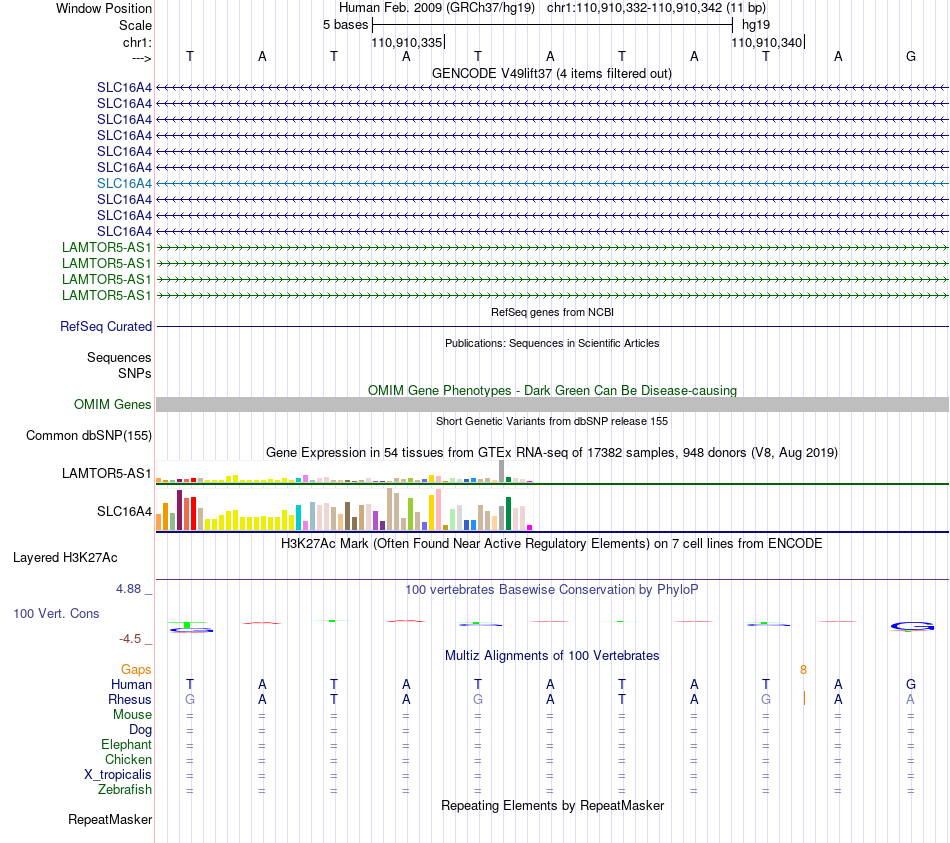Open the GTEx Gene Expression in 54 tissues title

(552, 453)
